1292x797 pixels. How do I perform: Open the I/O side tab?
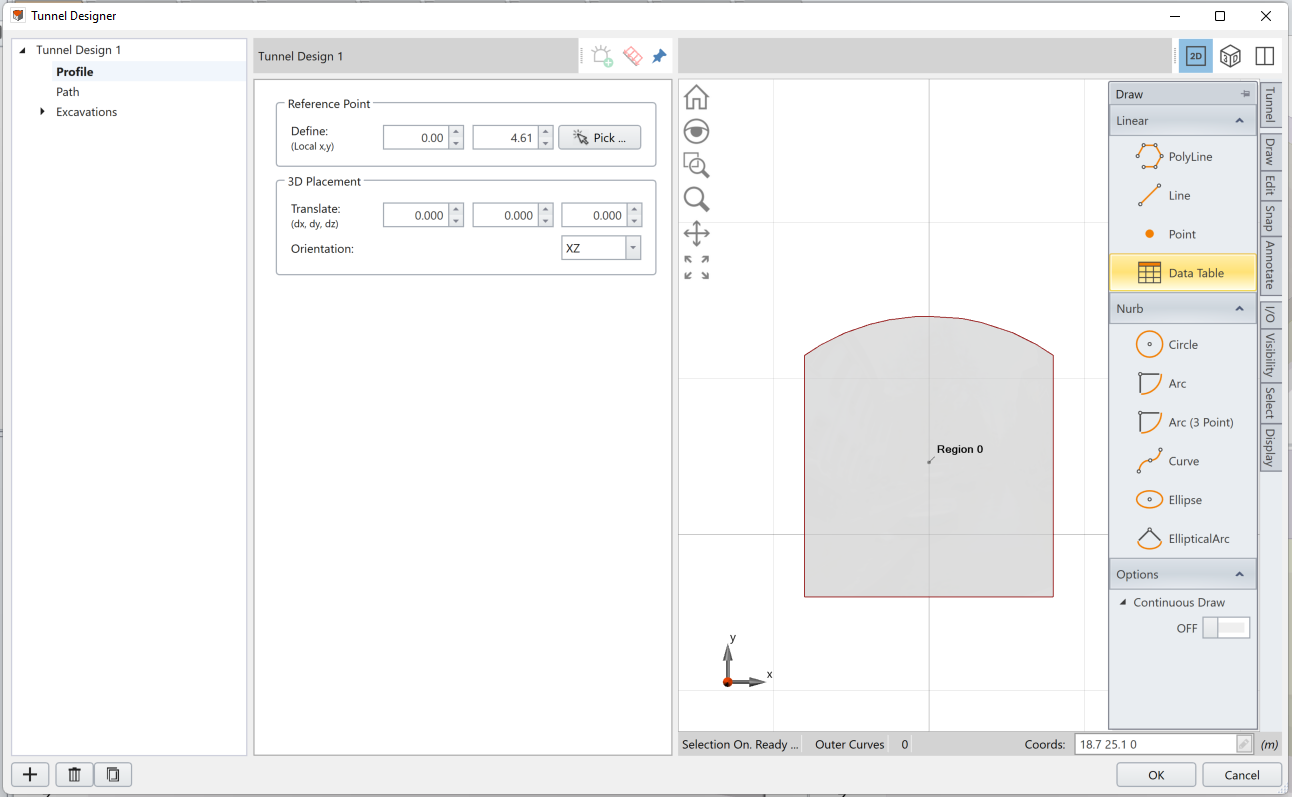coord(1270,314)
